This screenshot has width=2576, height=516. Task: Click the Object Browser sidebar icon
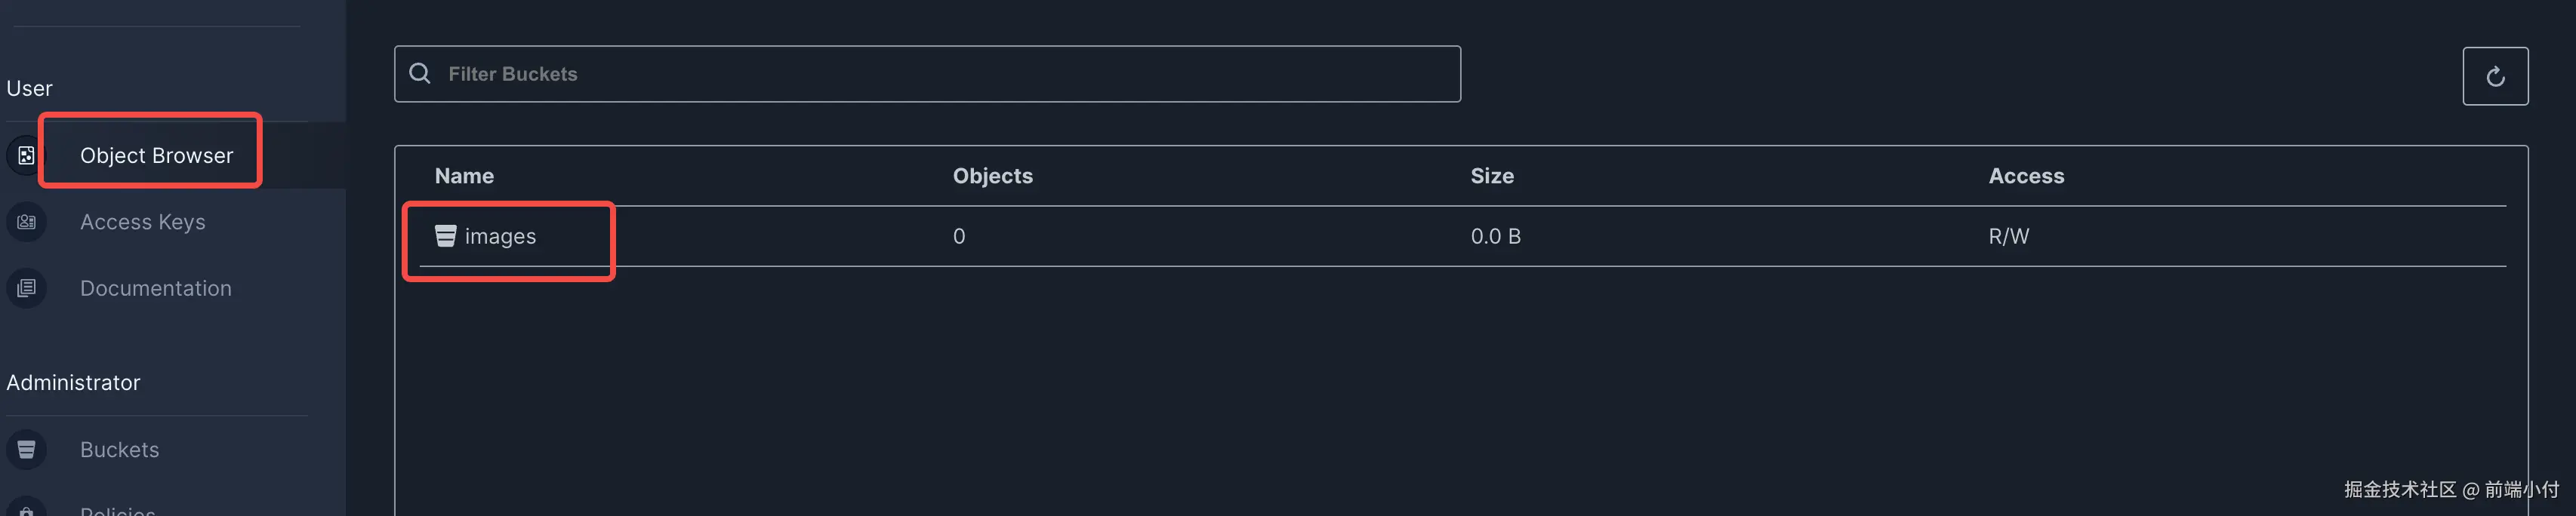[26, 155]
